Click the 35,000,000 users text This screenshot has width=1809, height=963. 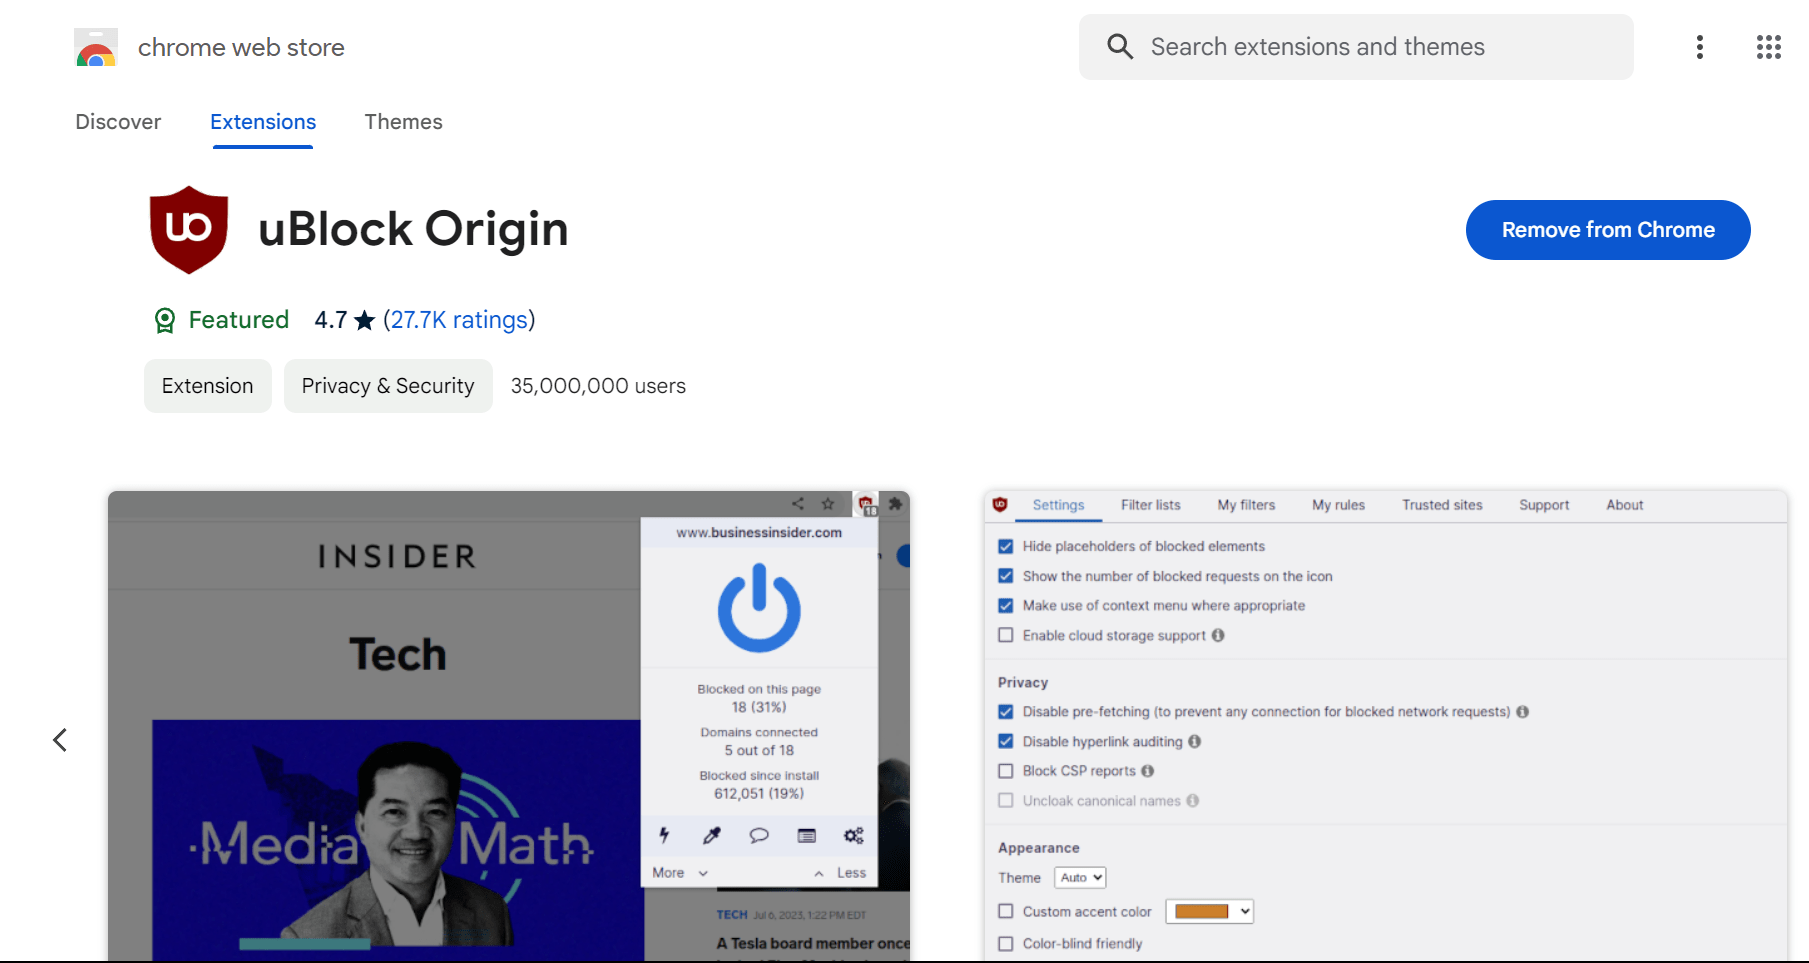click(598, 386)
